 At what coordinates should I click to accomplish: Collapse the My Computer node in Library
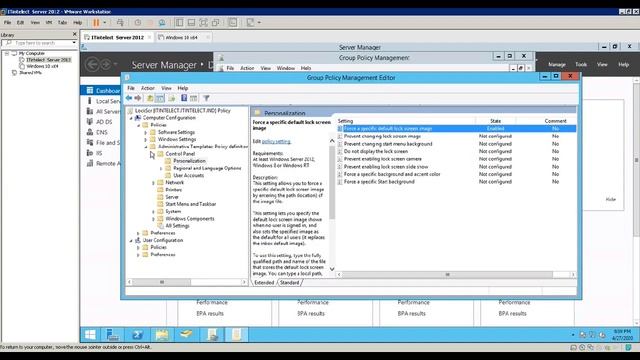[x=7, y=53]
